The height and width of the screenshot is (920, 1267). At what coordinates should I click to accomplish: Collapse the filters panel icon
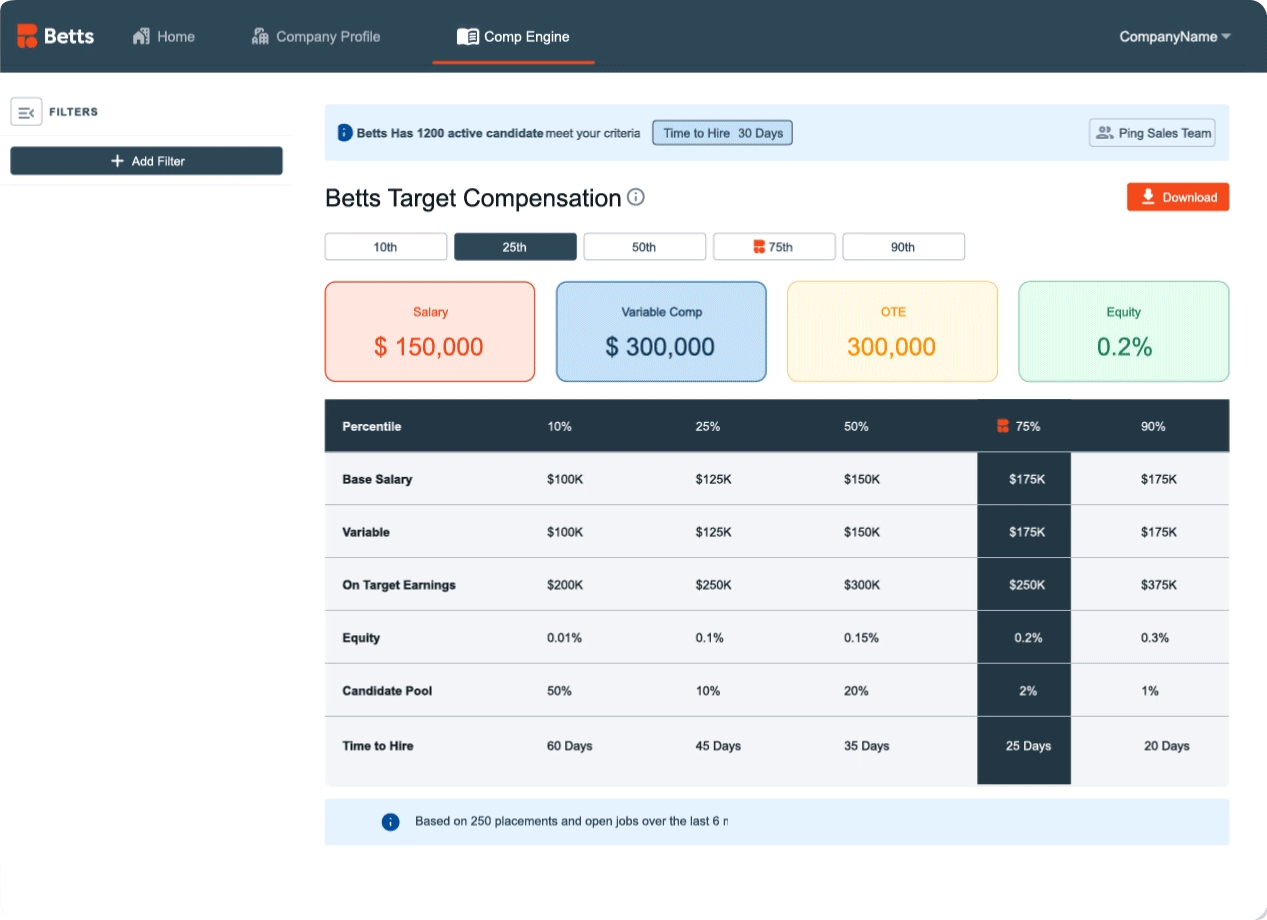(x=26, y=112)
